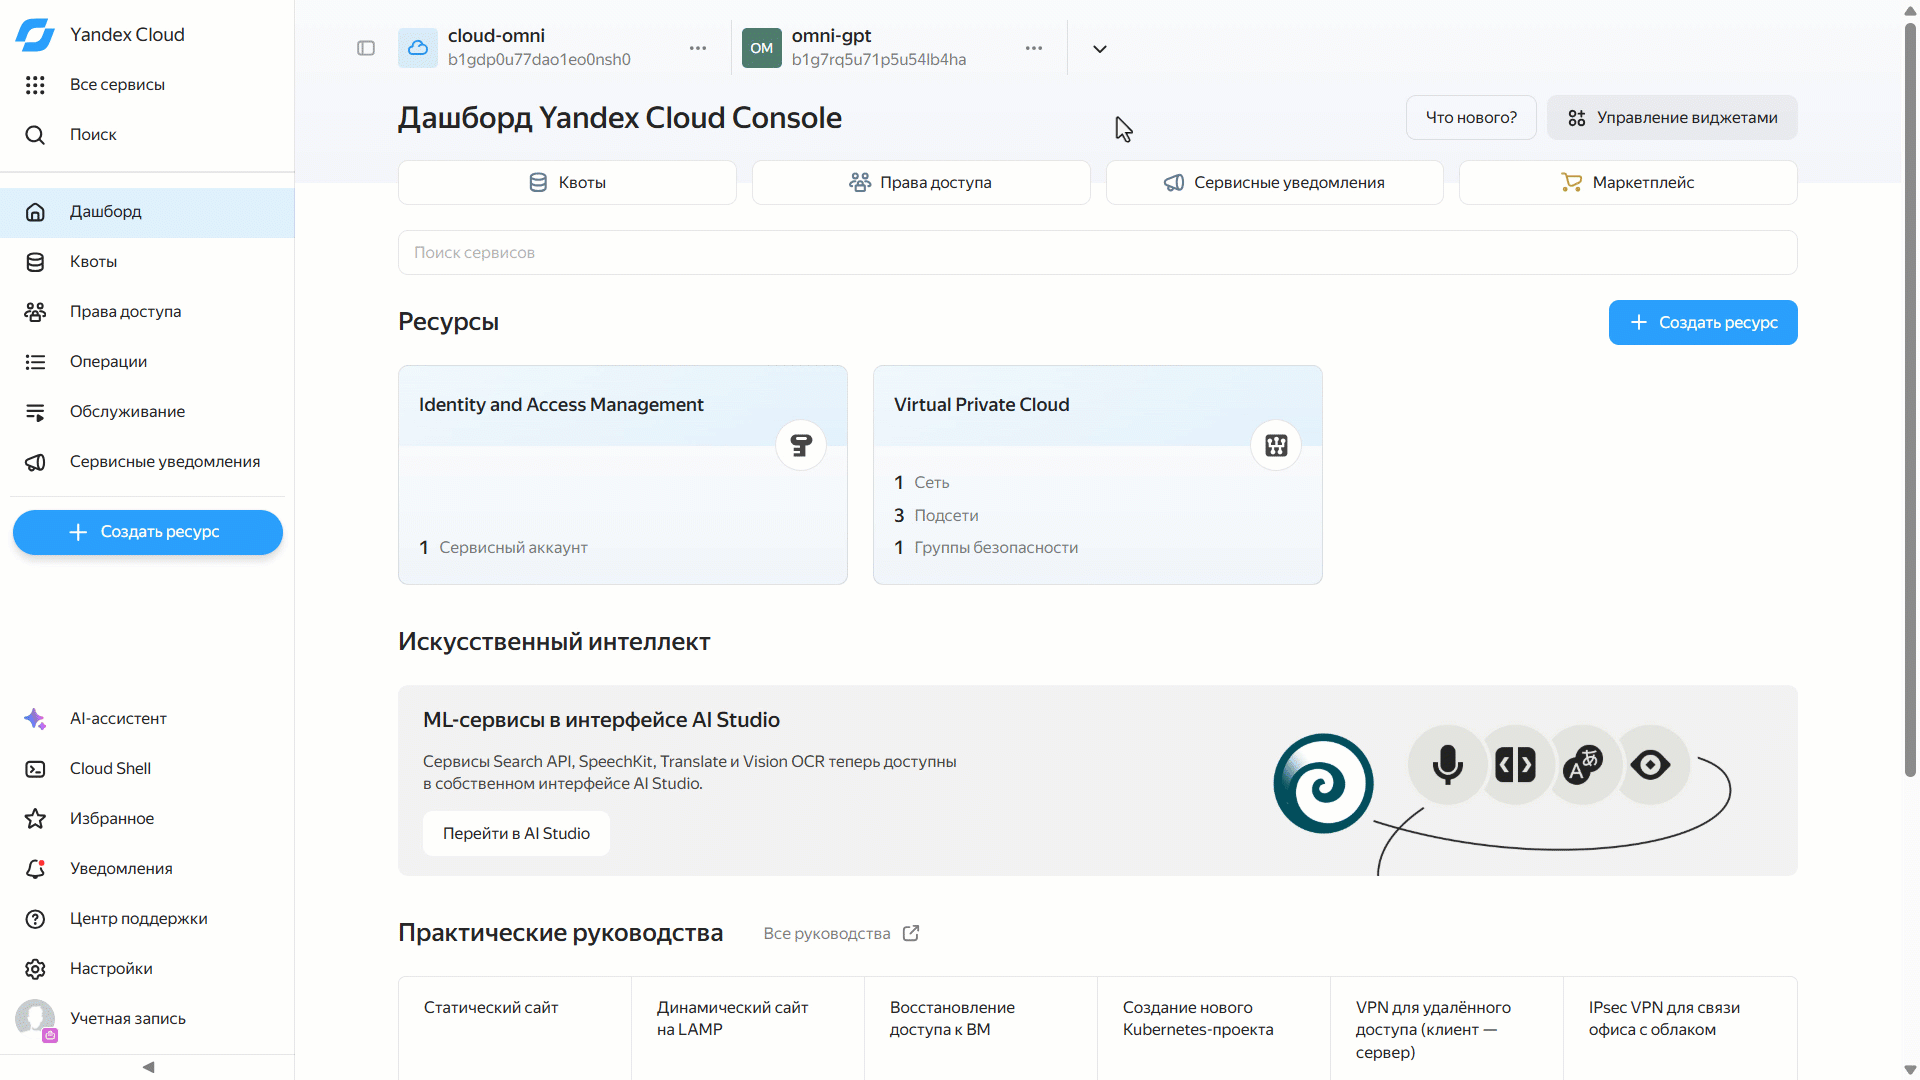Open the Identity and Access Management service icon

pos(801,445)
